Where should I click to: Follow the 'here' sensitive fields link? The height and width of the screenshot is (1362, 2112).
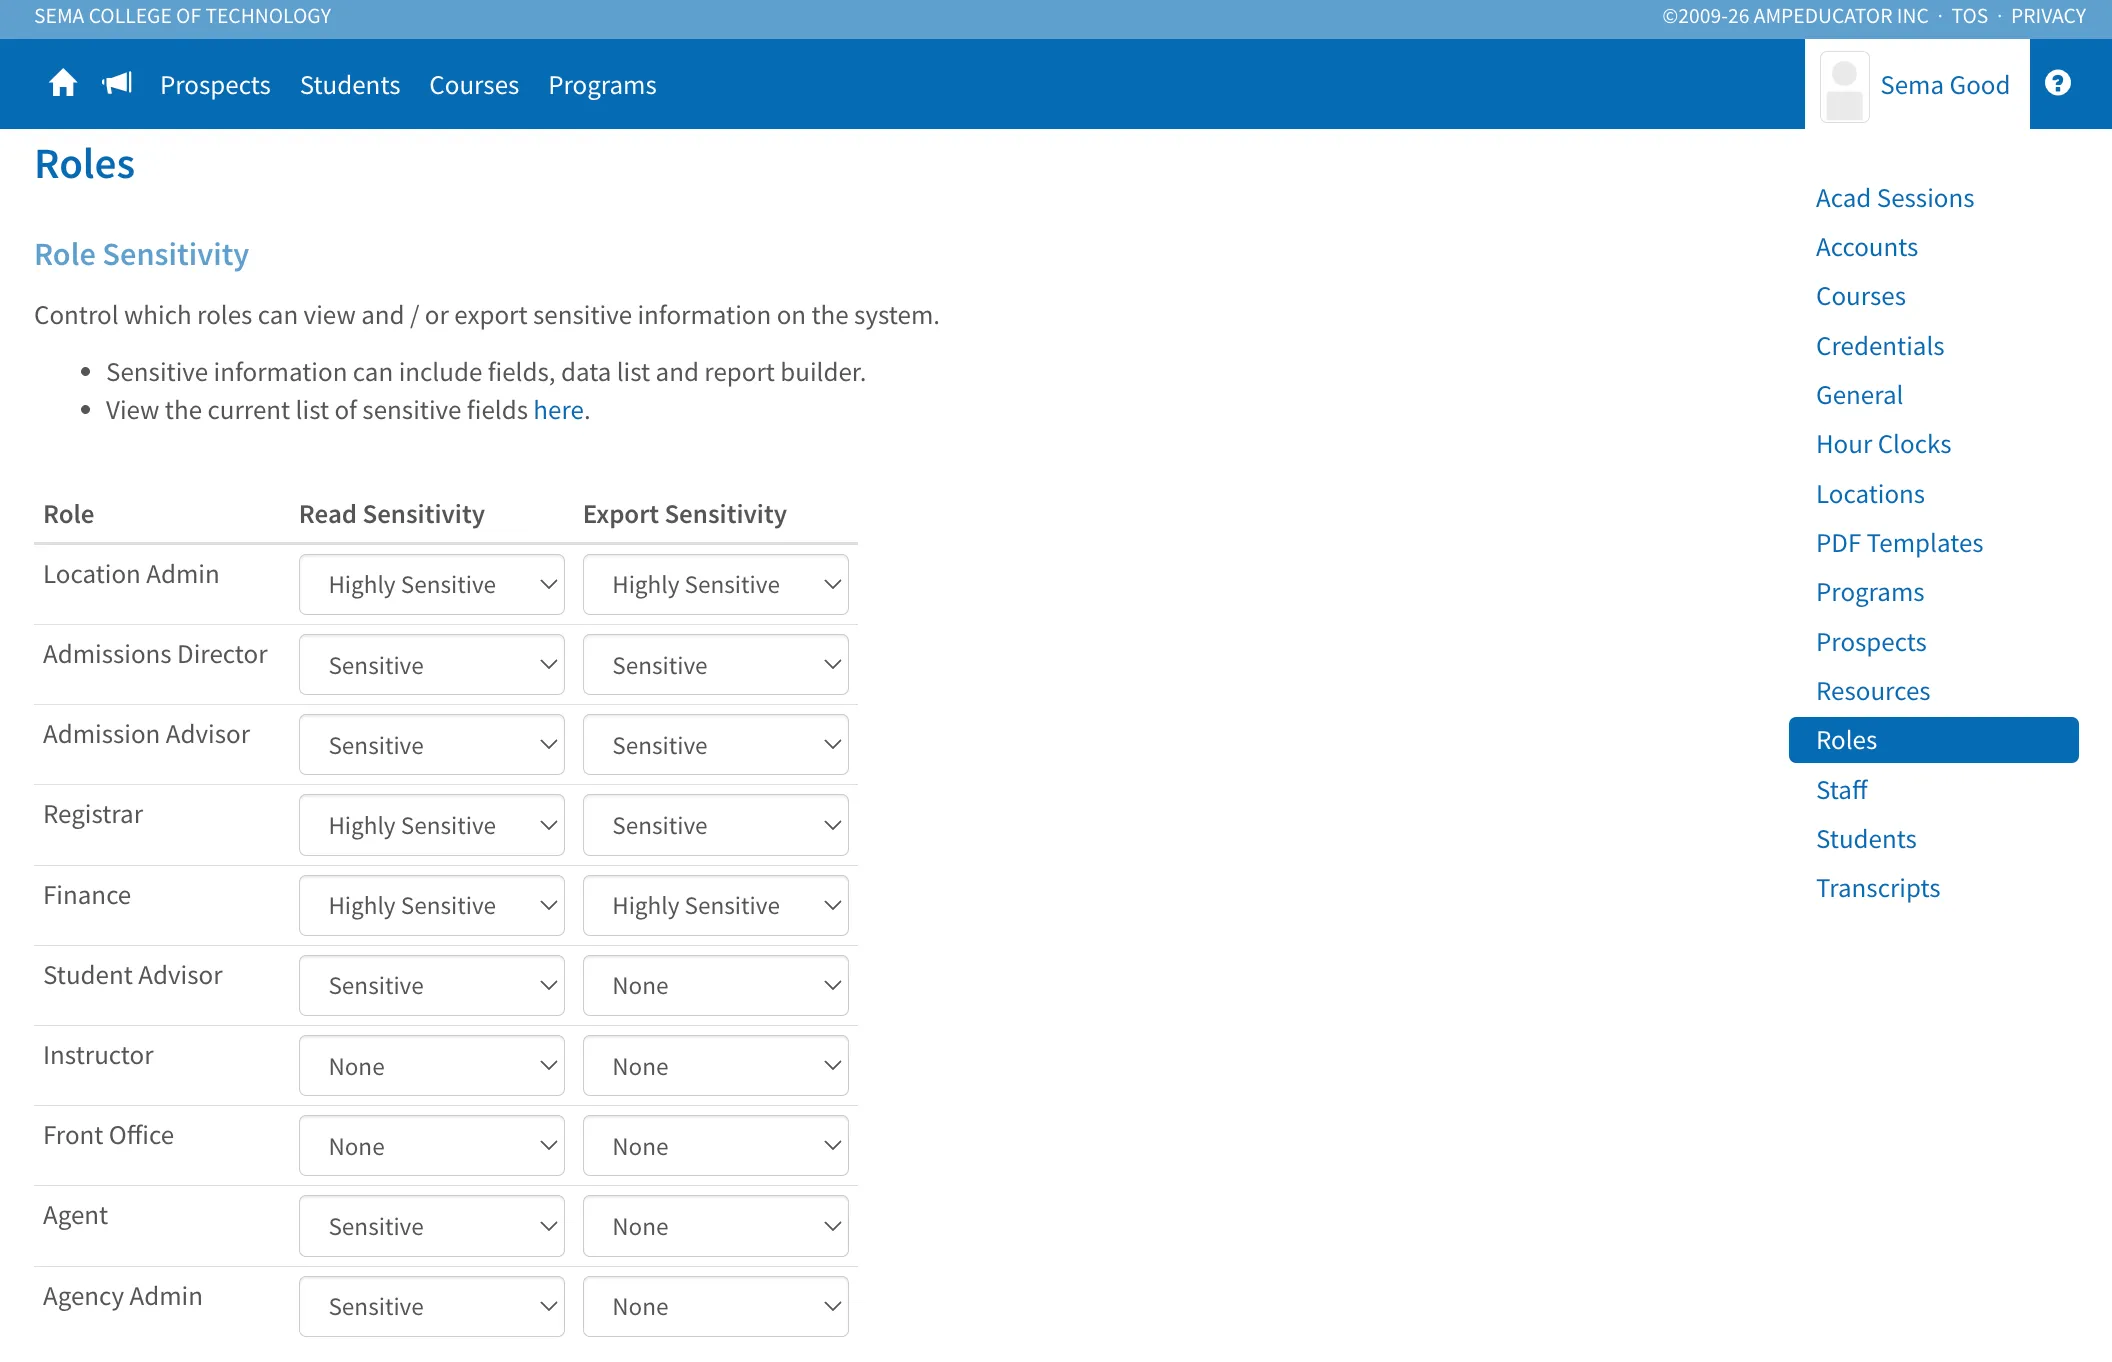(x=558, y=410)
